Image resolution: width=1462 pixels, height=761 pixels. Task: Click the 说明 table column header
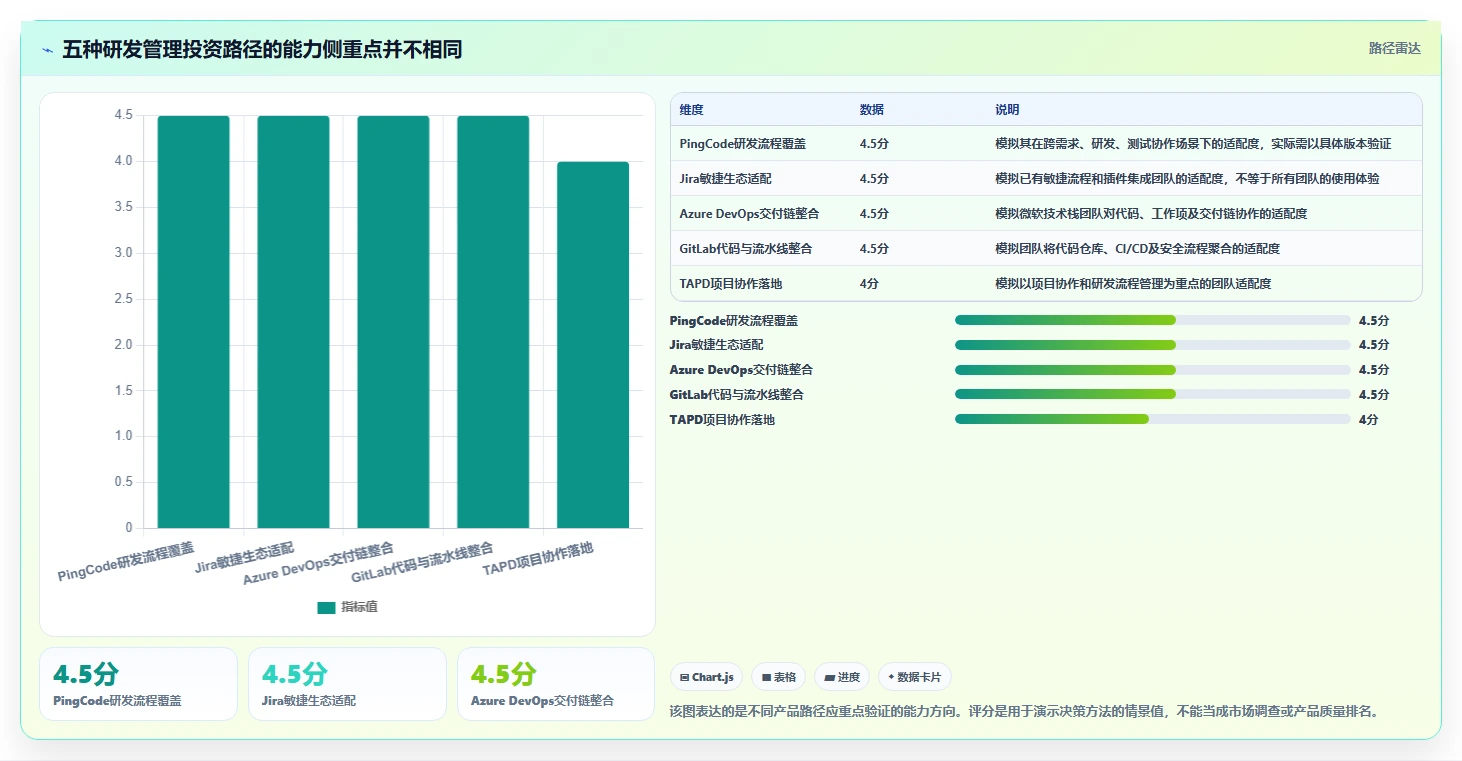[1007, 110]
